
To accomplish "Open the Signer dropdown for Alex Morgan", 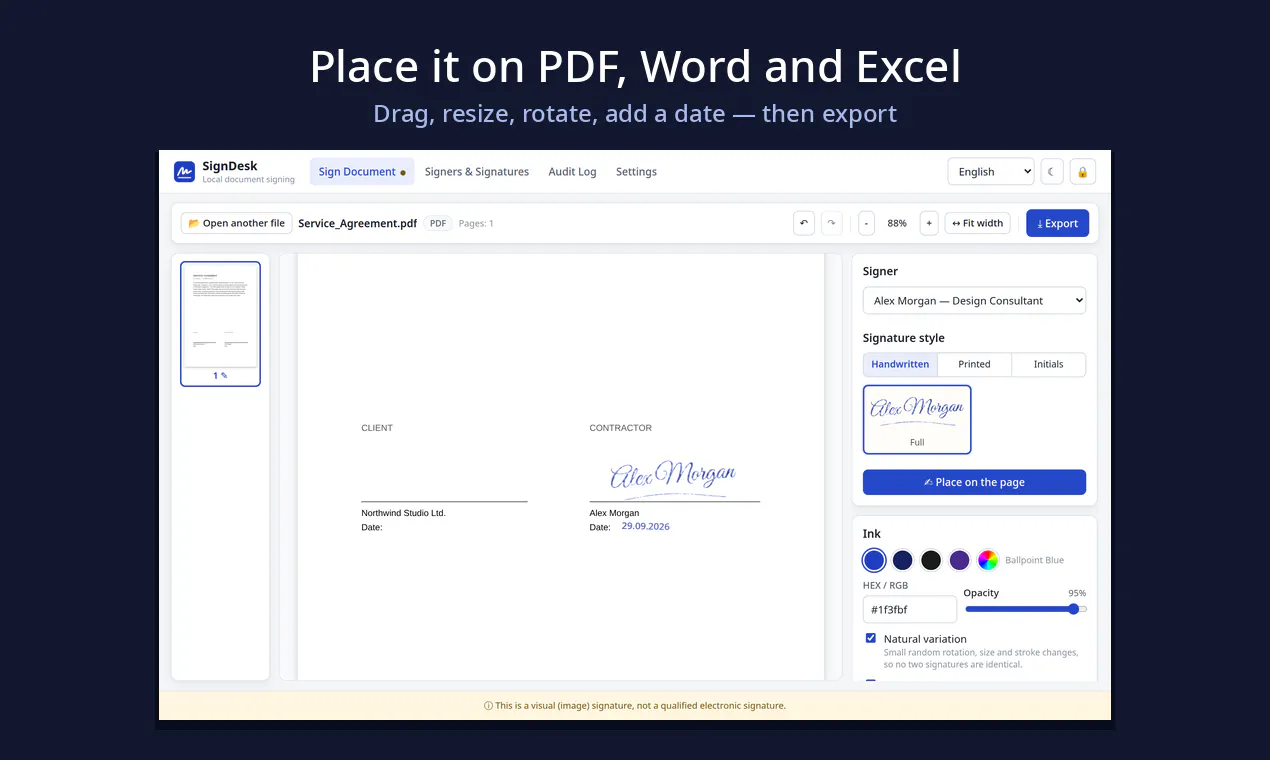I will [x=974, y=301].
